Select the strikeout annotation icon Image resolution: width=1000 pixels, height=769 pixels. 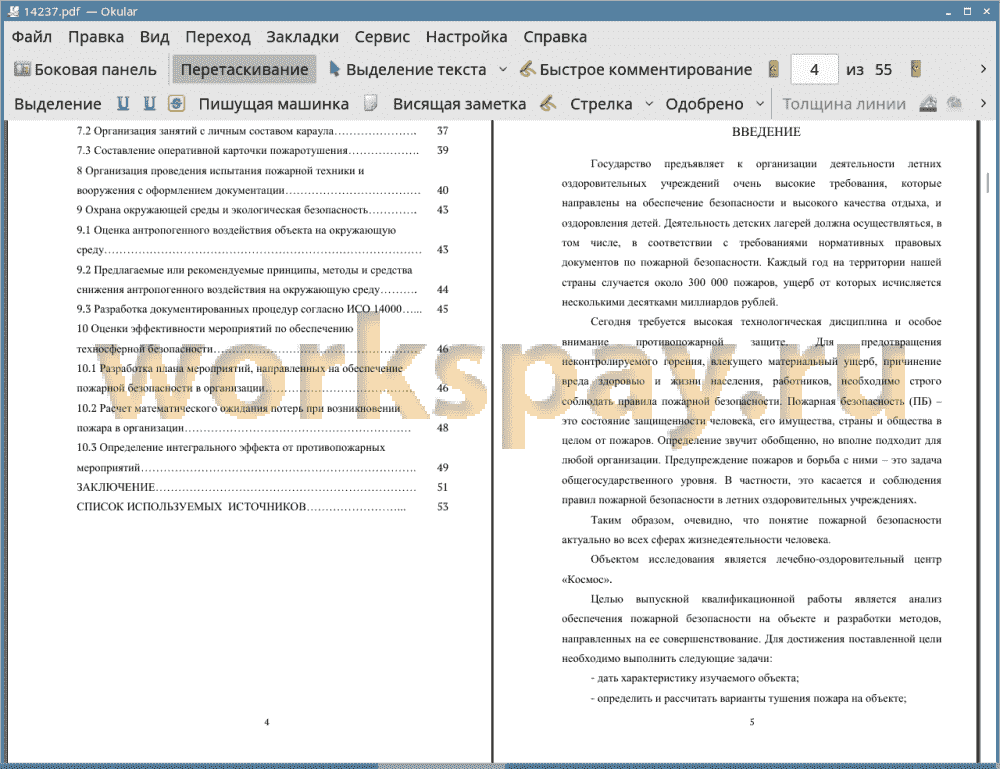[176, 103]
